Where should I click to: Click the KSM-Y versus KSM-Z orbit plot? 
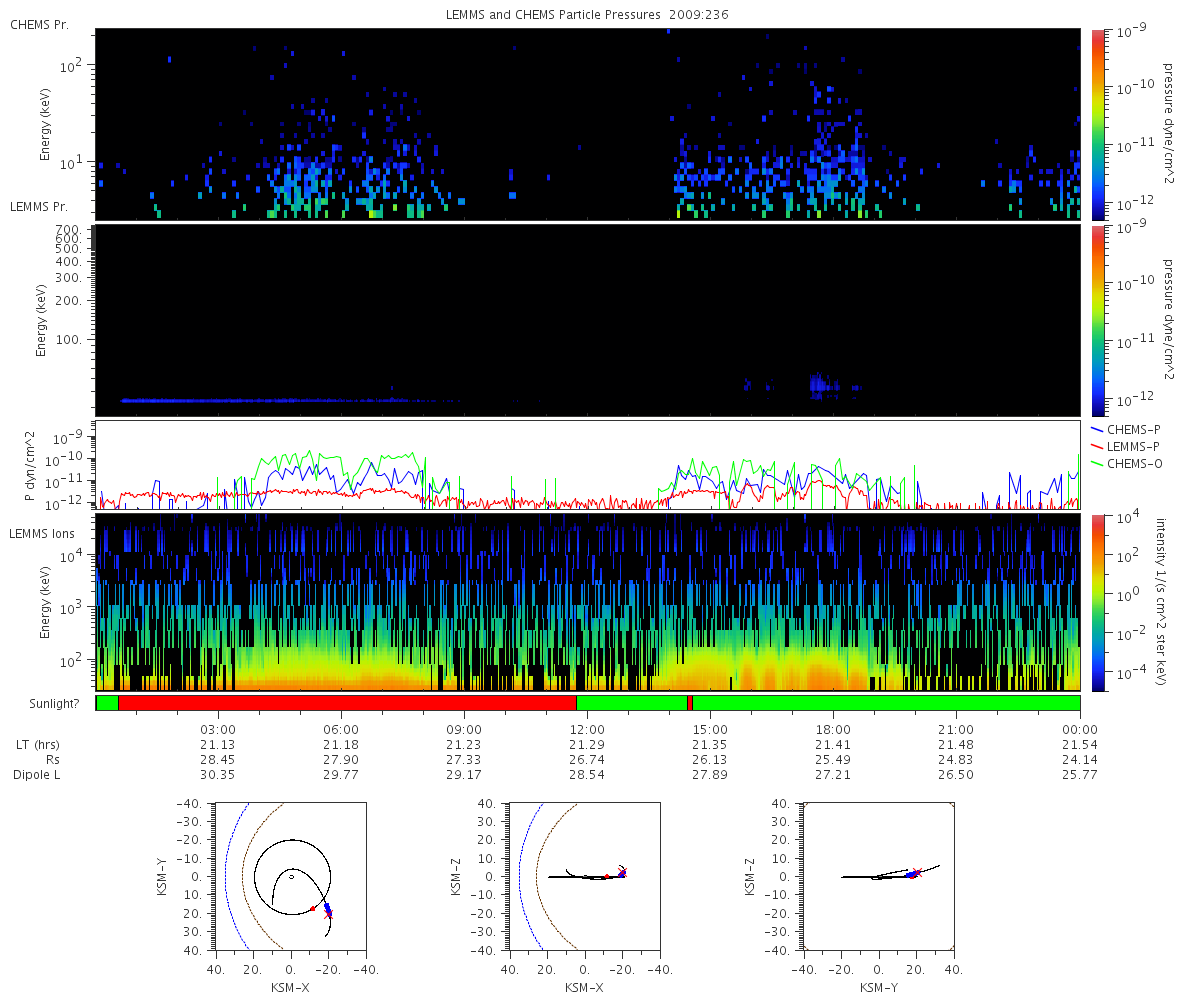pos(878,876)
